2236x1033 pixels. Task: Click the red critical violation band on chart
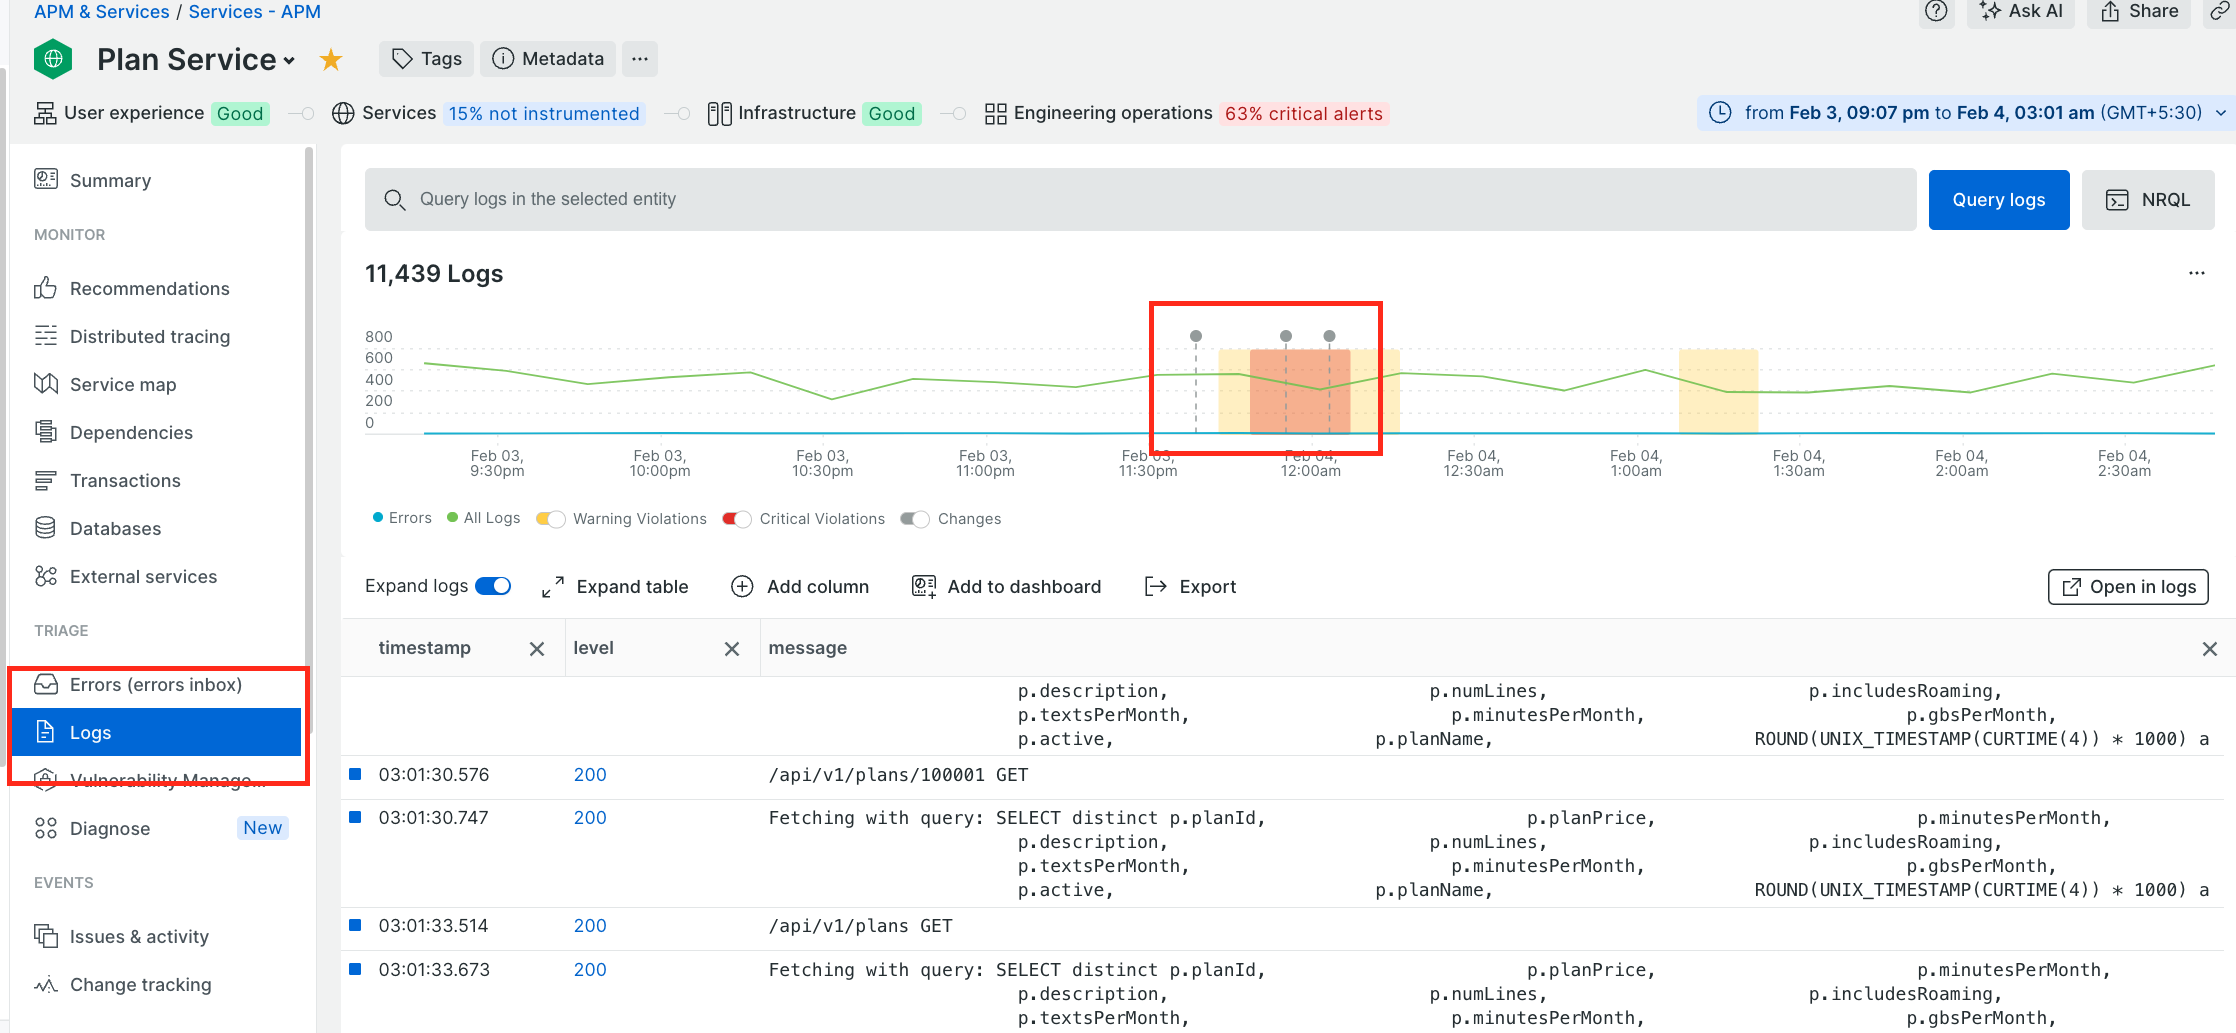tap(1300, 391)
